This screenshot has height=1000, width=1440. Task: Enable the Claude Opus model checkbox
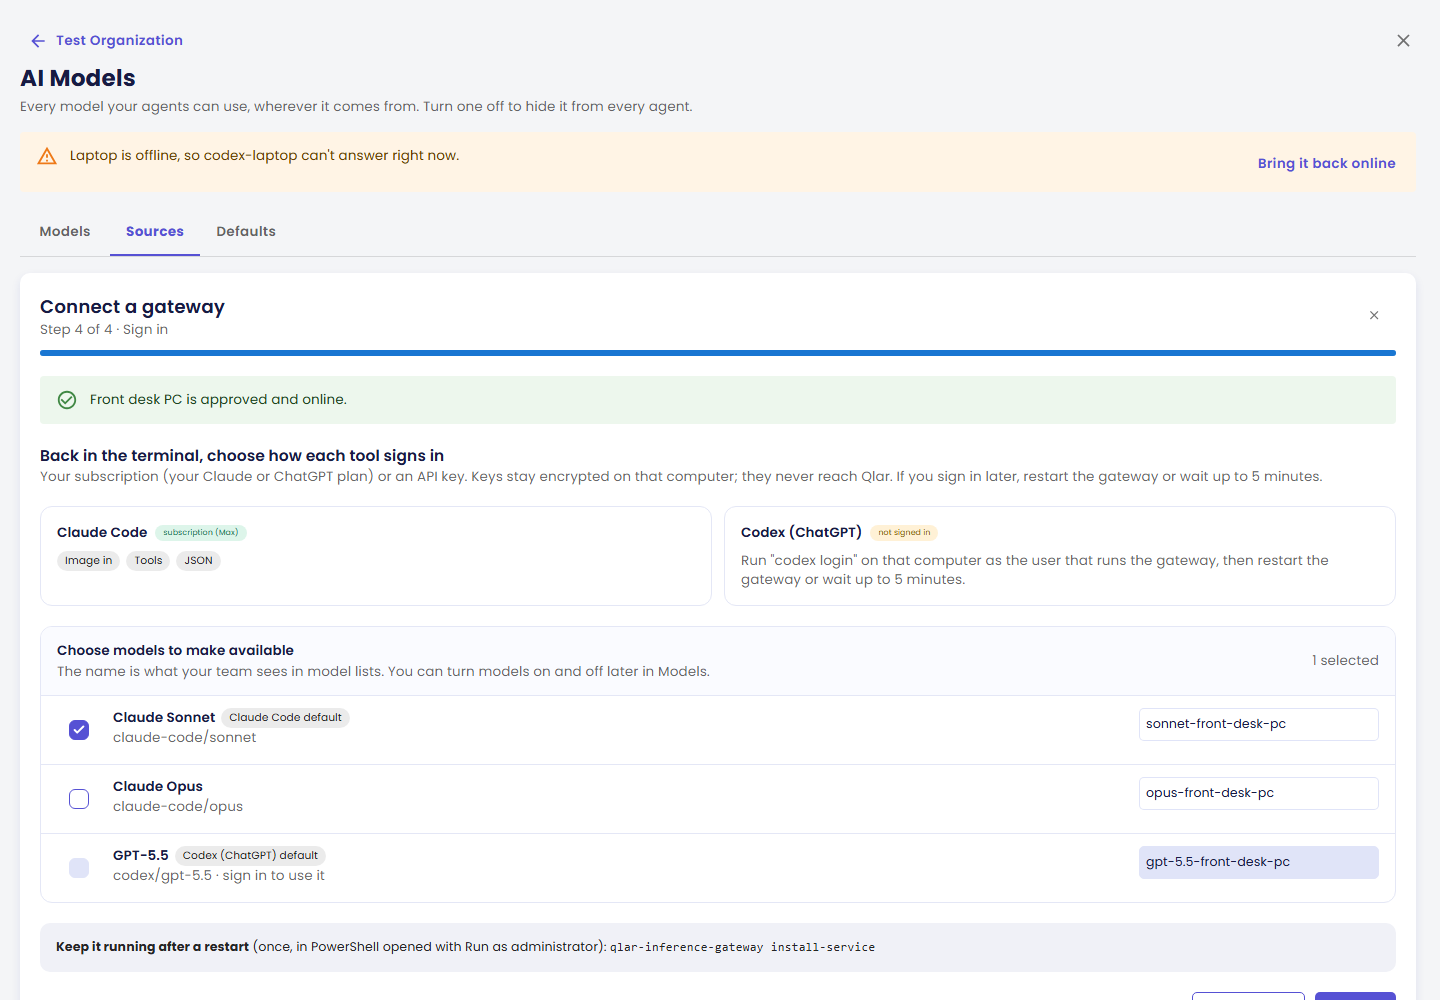pyautogui.click(x=79, y=799)
